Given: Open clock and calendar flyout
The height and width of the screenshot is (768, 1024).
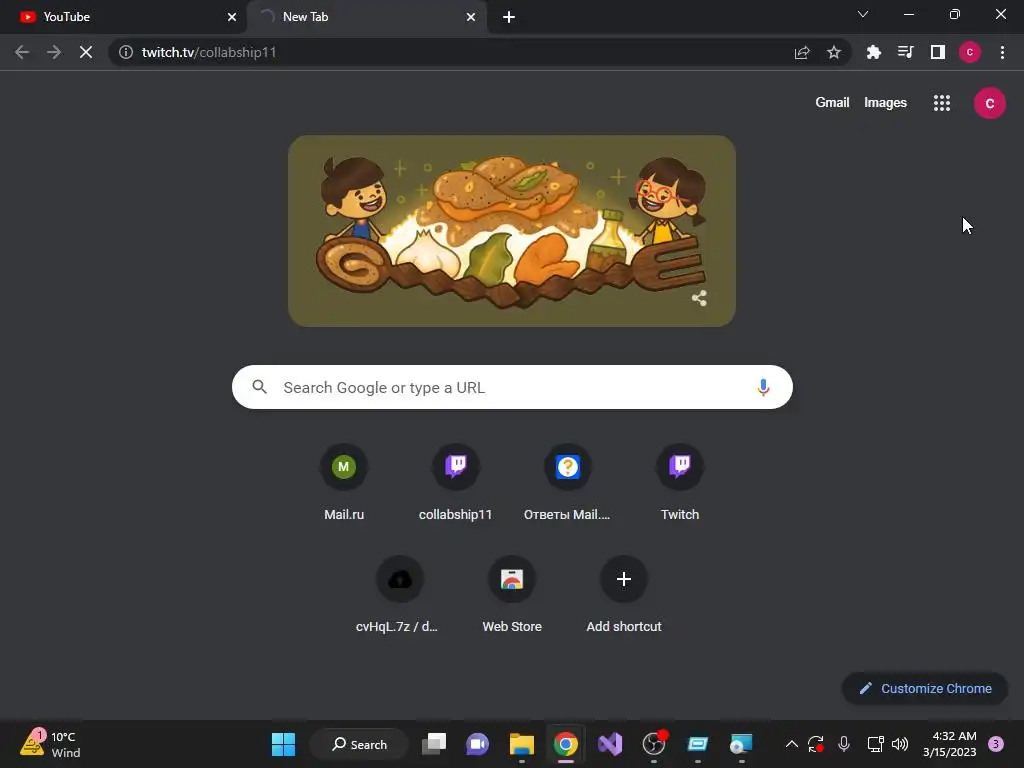Looking at the screenshot, I should point(950,744).
